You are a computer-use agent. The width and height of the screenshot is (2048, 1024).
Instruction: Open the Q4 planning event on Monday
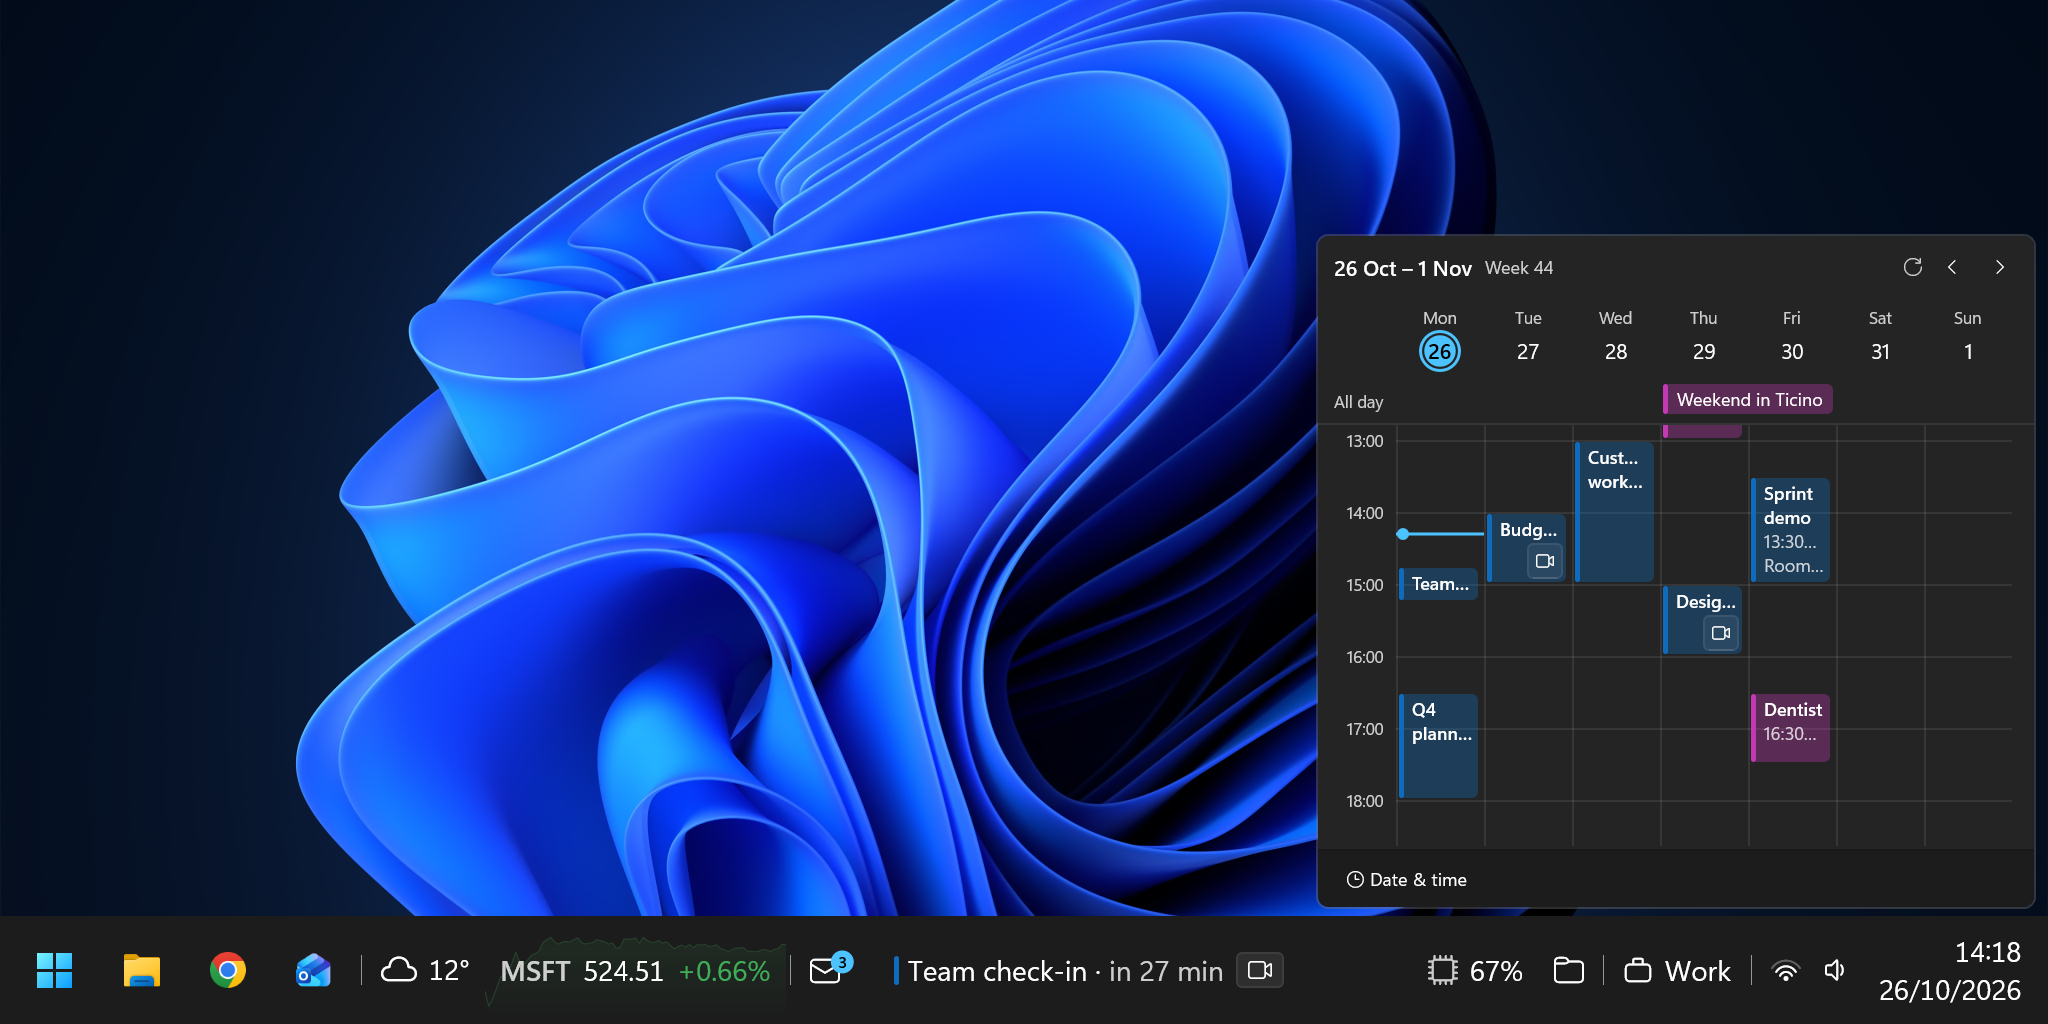pos(1438,746)
